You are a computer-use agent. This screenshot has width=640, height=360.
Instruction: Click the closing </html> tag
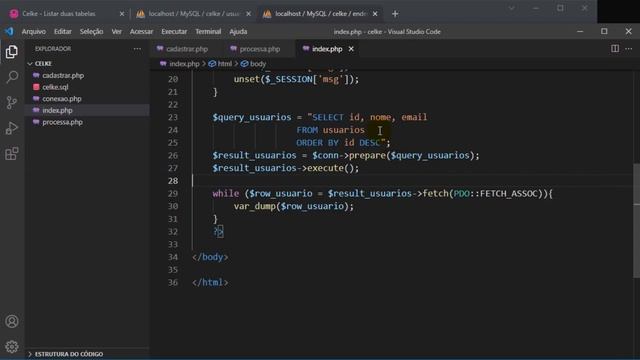(210, 282)
